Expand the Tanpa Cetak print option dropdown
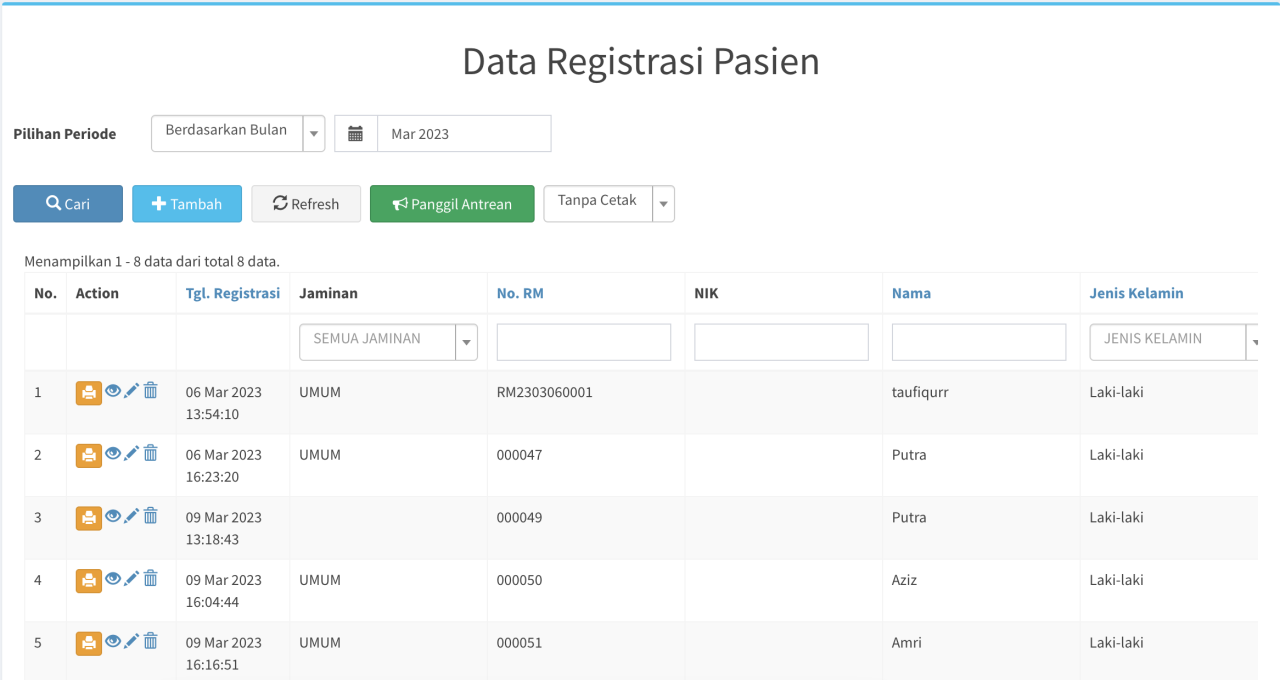Viewport: 1280px width, 680px height. tap(609, 203)
